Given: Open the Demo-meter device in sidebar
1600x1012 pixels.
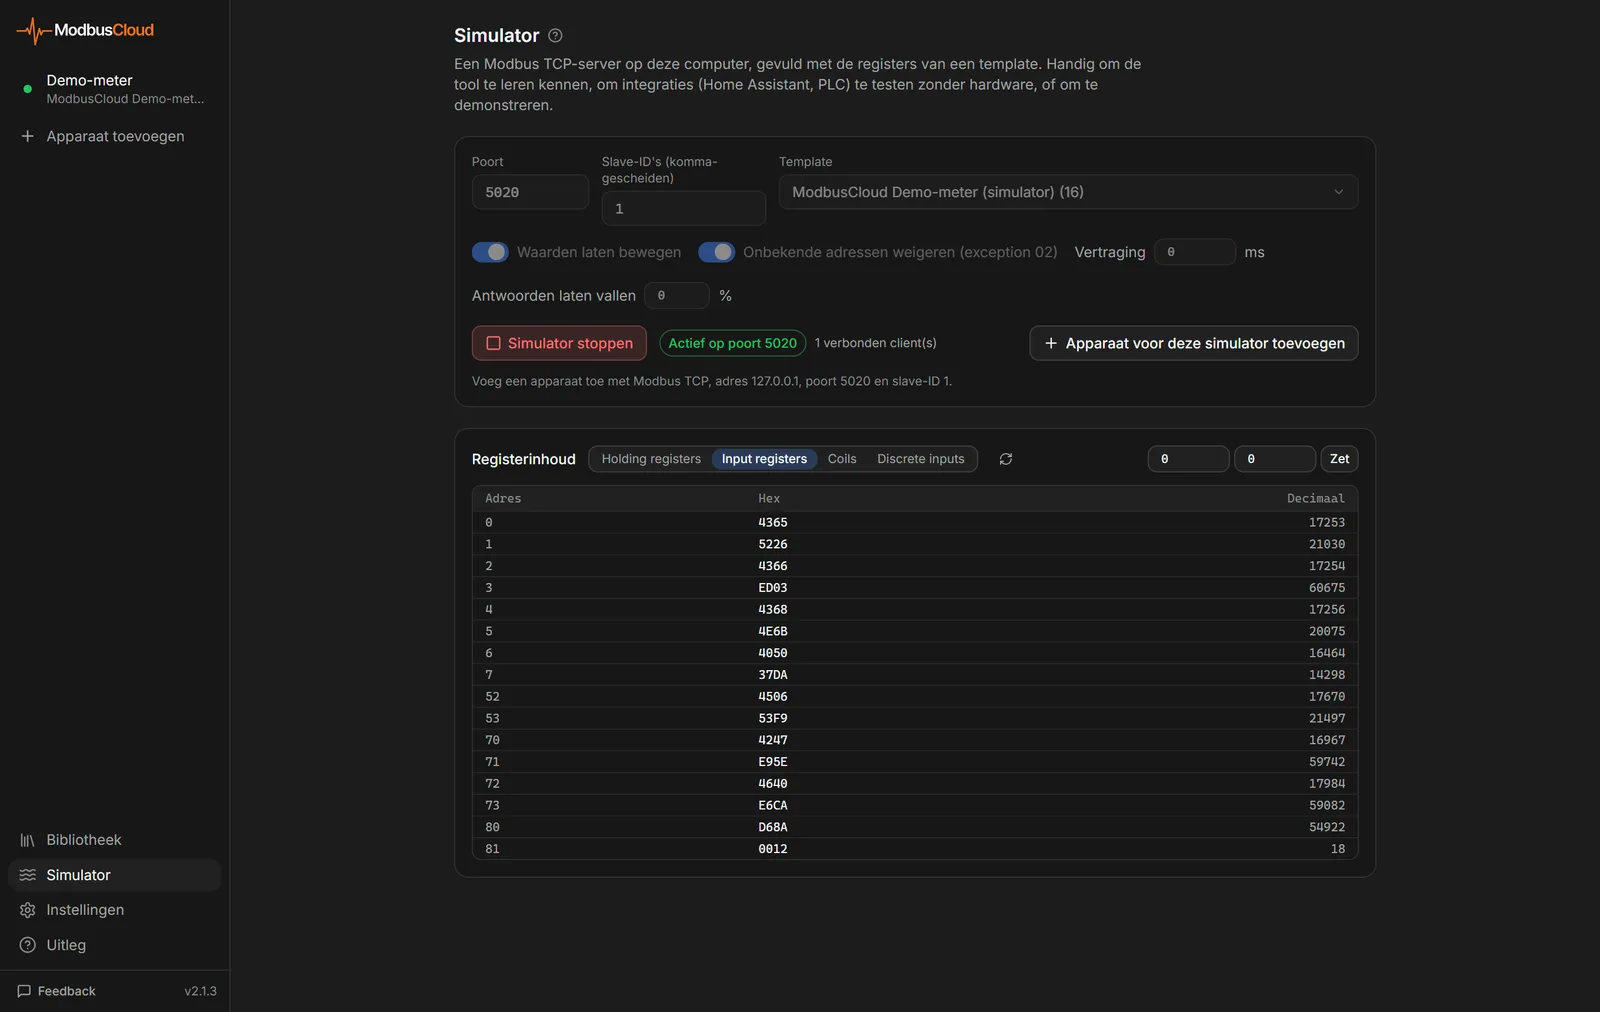Looking at the screenshot, I should [x=114, y=89].
